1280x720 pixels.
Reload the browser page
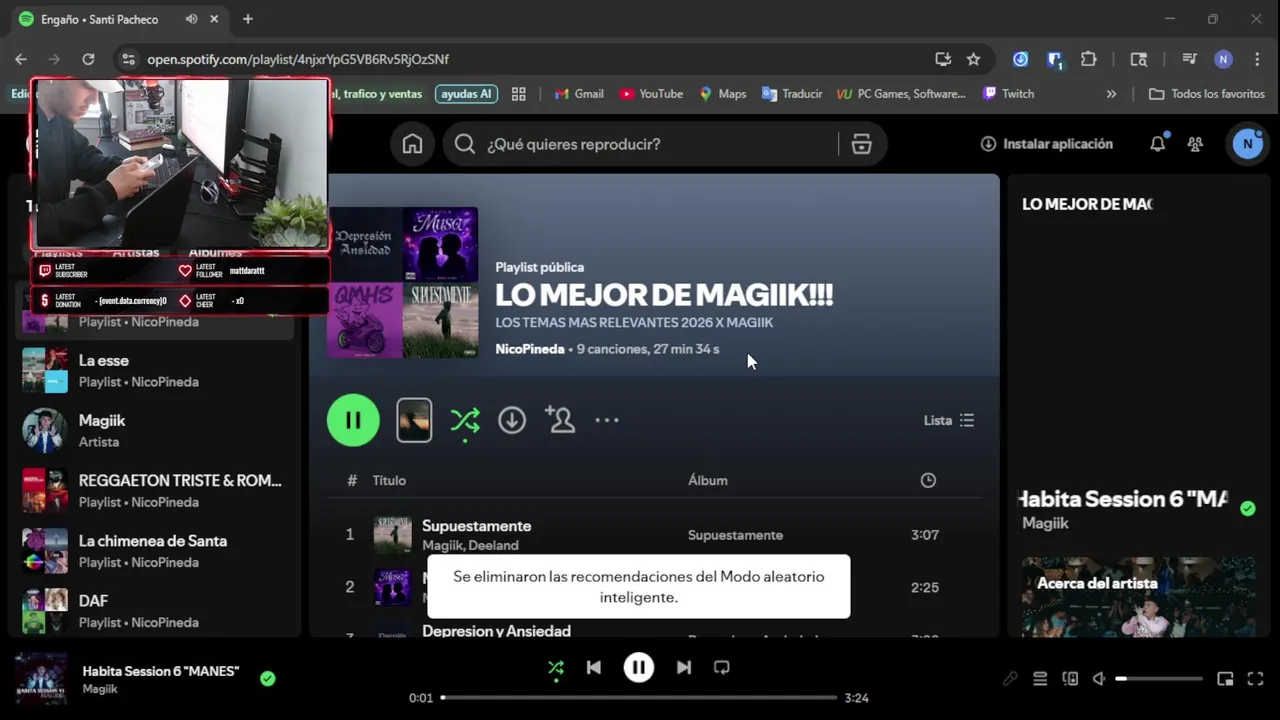88,59
